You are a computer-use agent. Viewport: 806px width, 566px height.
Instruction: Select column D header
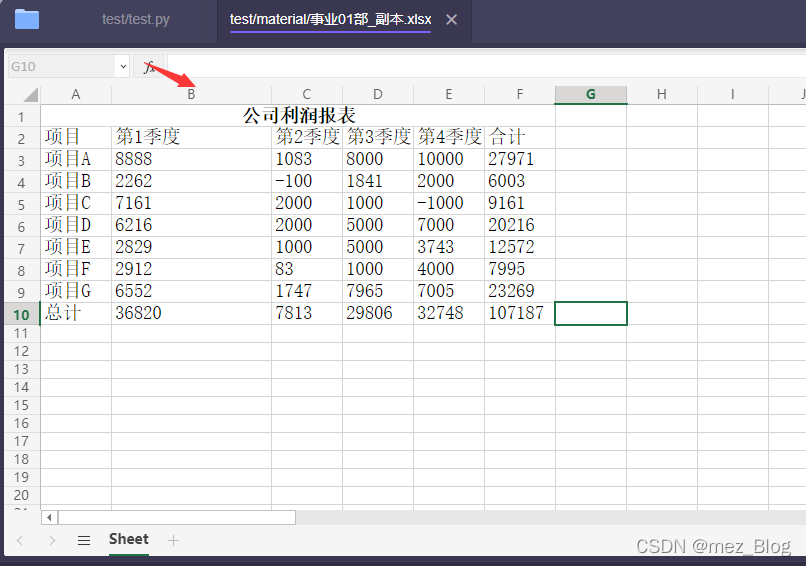point(378,95)
